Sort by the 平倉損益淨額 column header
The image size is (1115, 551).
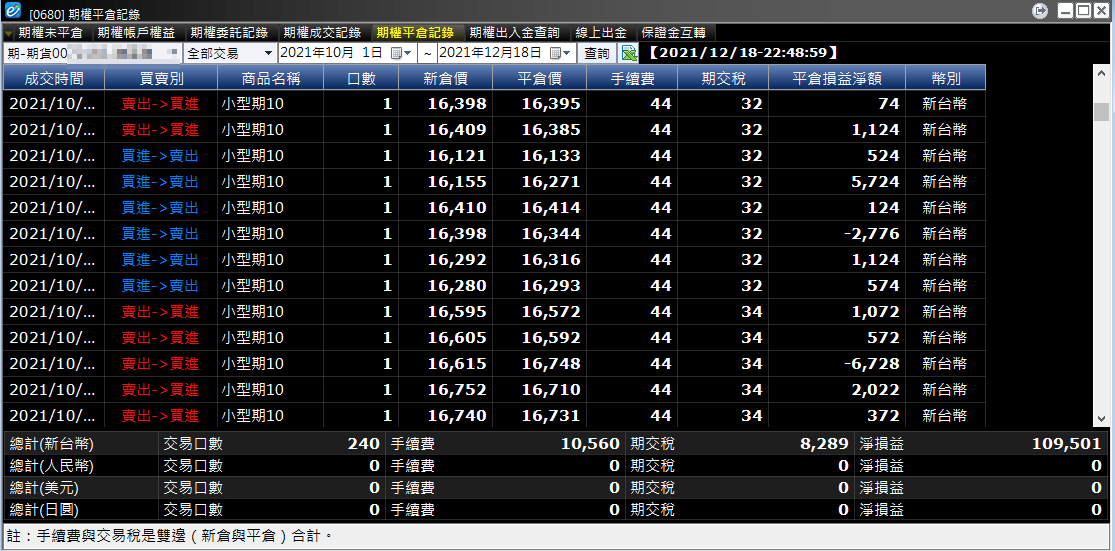[836, 77]
